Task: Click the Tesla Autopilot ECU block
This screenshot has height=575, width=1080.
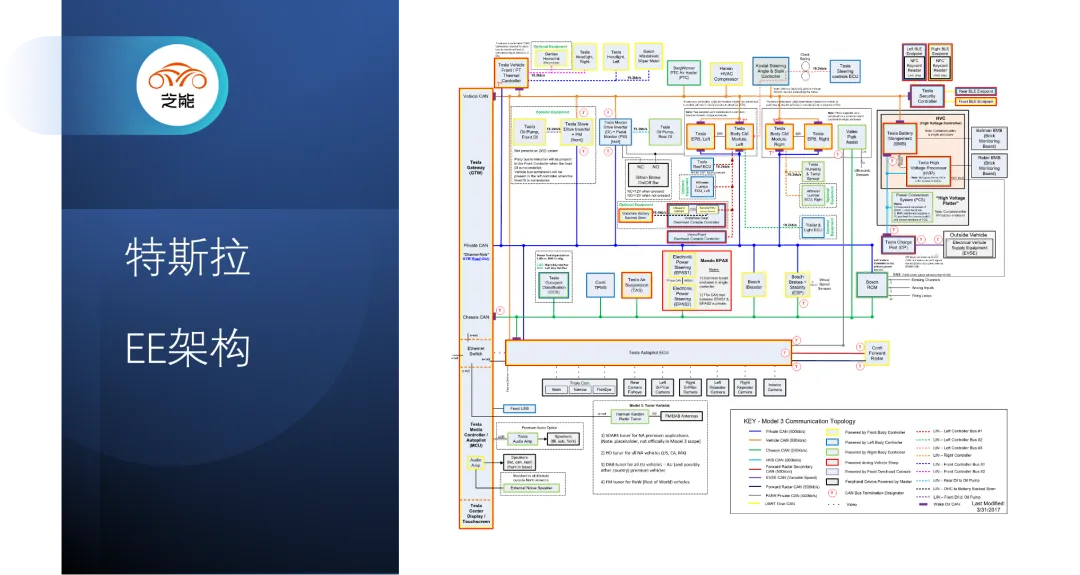Action: [649, 353]
